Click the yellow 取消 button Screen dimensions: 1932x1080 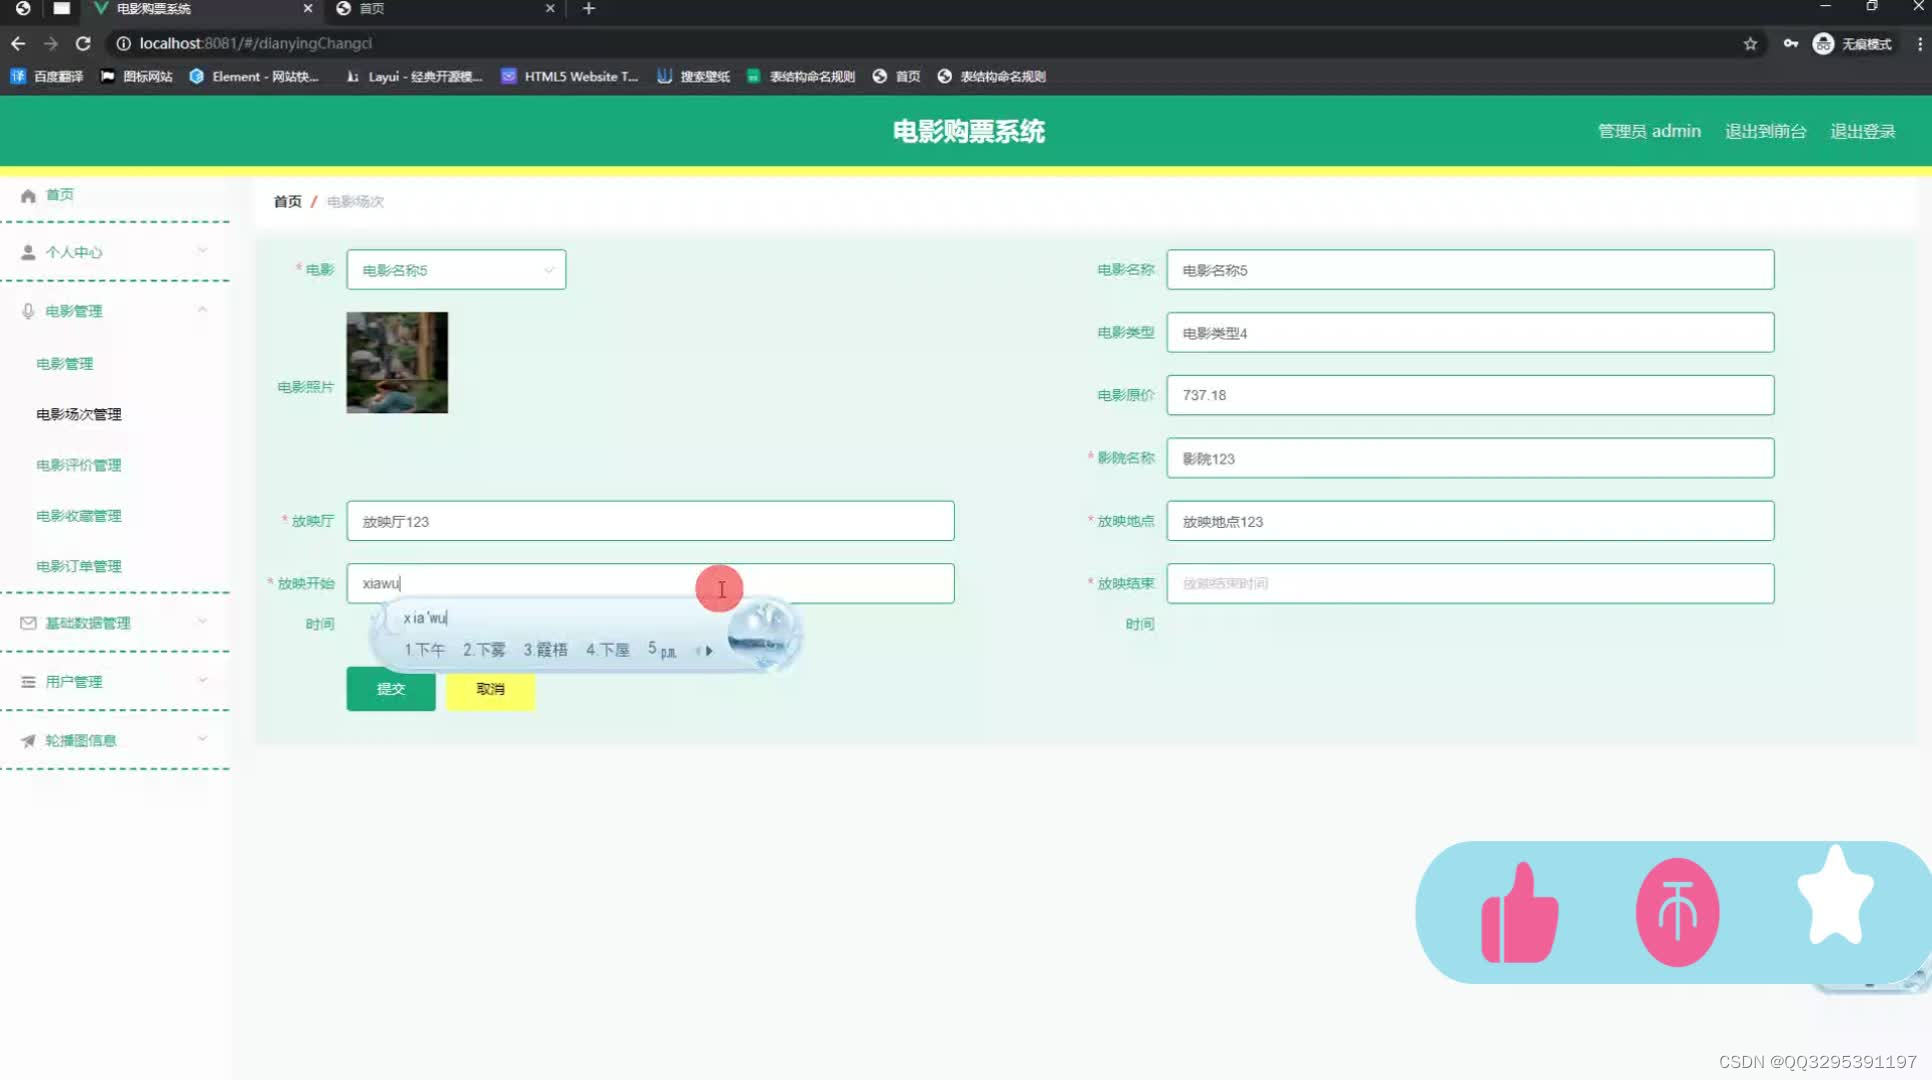pos(490,689)
